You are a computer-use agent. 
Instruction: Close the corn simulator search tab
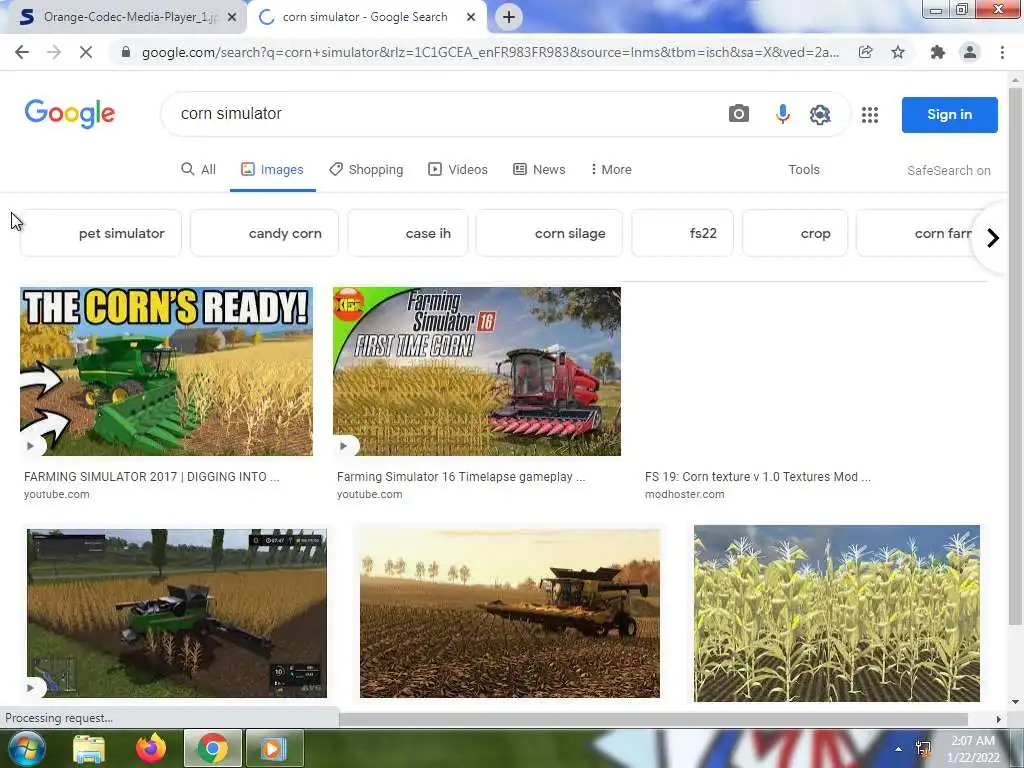[x=471, y=18]
